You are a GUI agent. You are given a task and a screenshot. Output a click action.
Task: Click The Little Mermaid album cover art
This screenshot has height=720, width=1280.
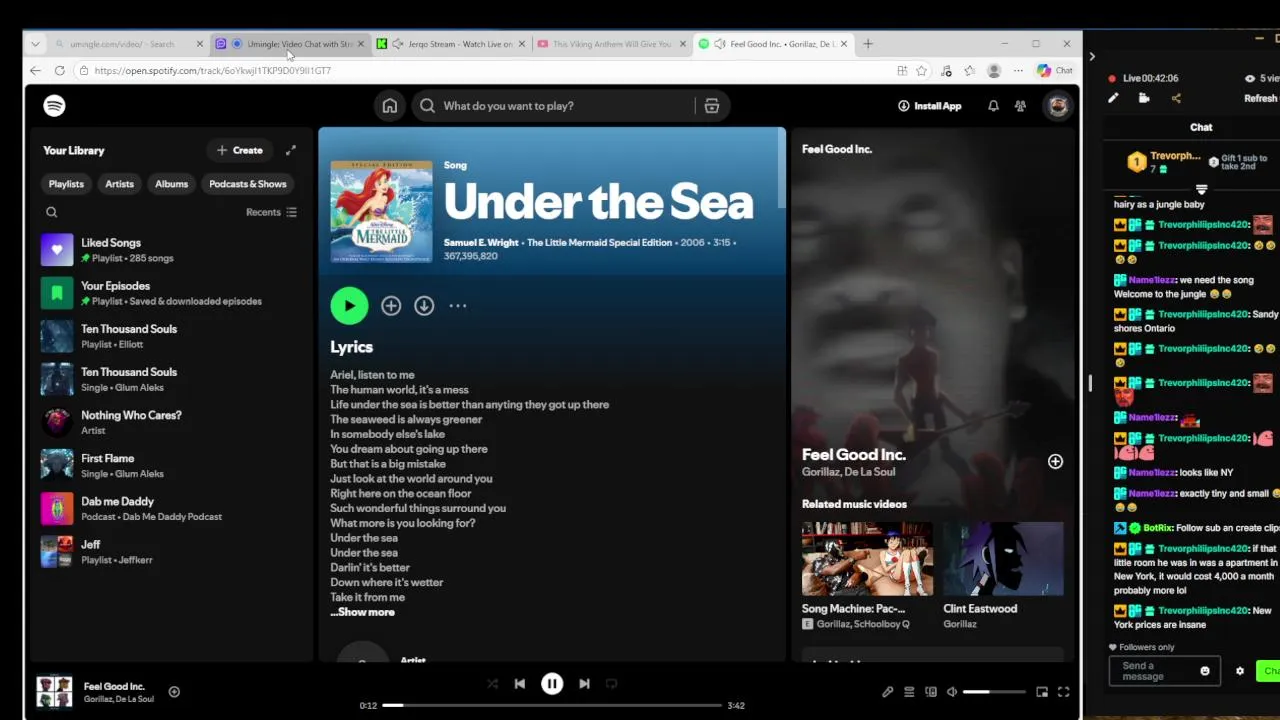click(x=381, y=211)
